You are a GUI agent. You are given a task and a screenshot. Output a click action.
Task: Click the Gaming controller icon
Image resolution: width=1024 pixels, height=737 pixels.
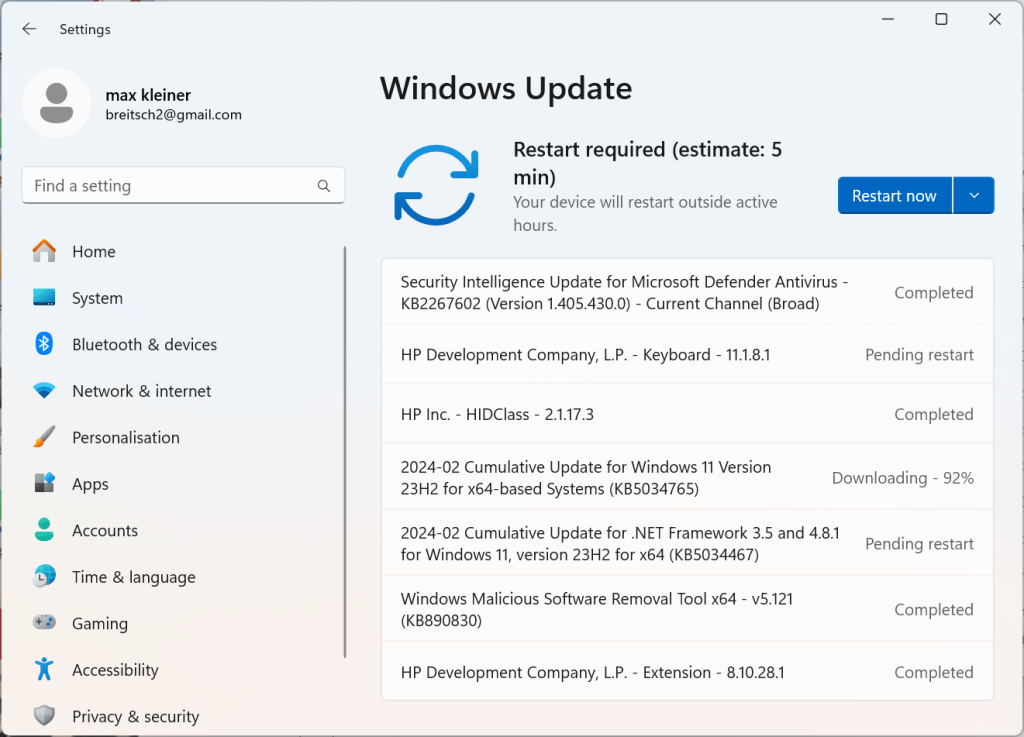point(44,623)
